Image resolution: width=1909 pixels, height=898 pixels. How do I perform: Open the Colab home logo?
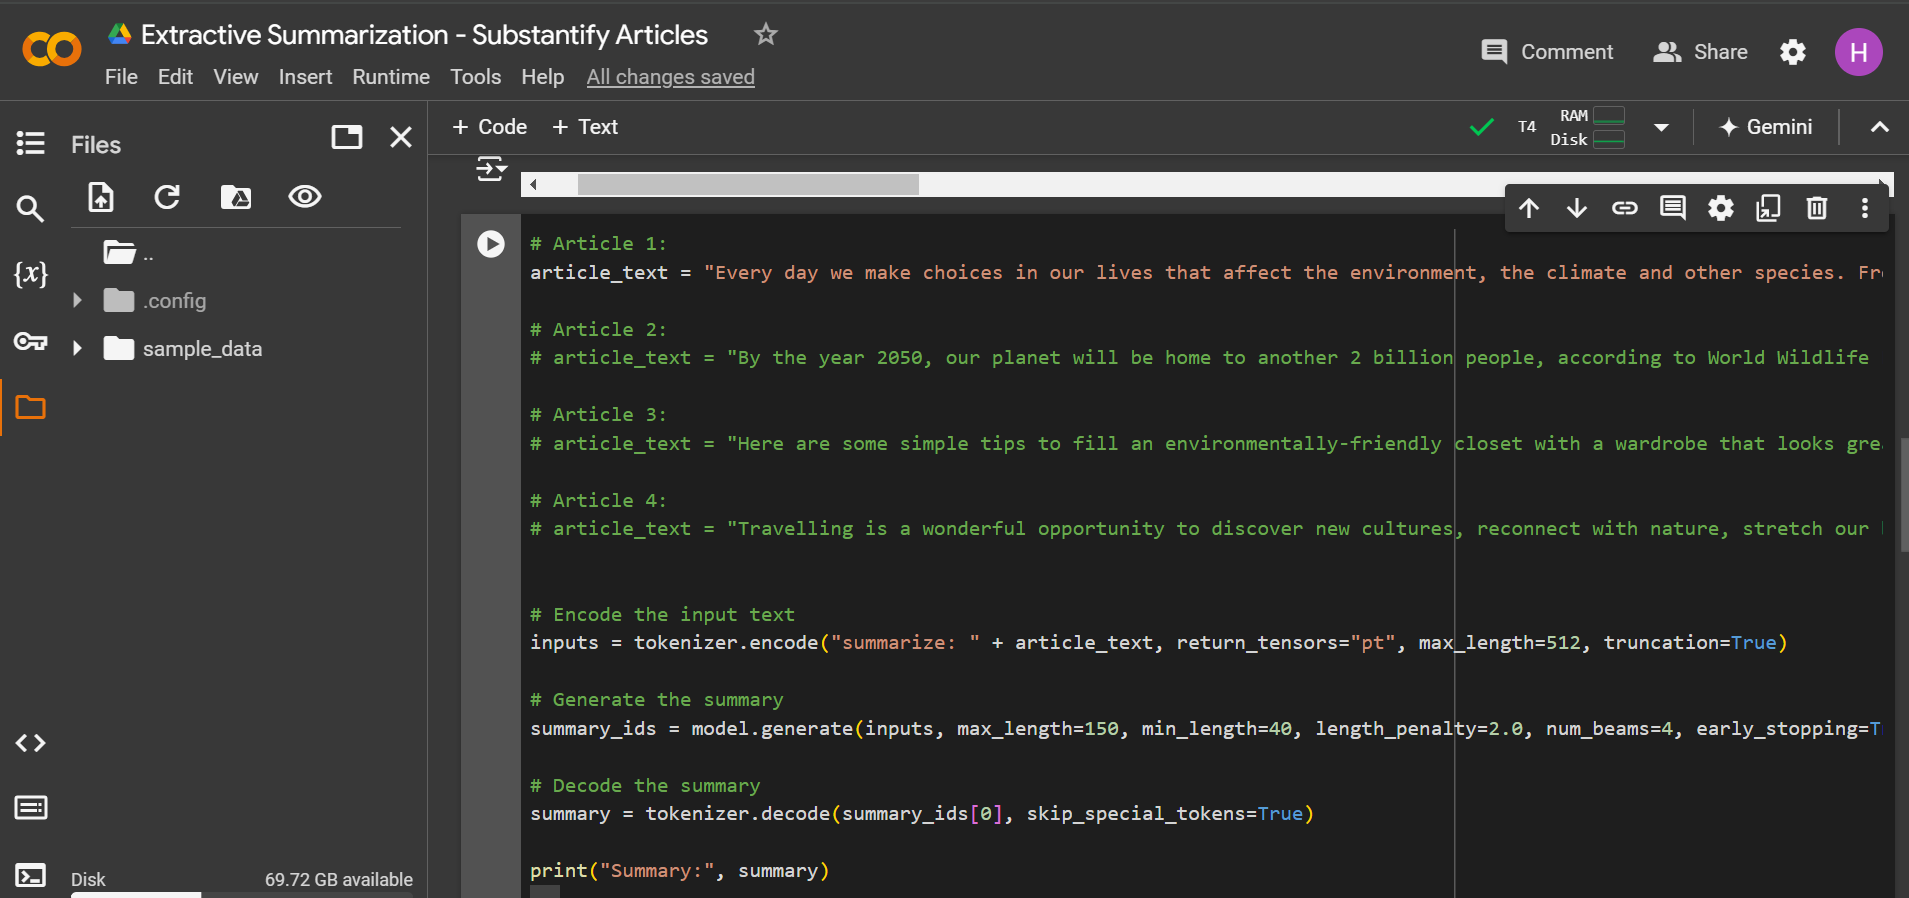click(x=52, y=49)
